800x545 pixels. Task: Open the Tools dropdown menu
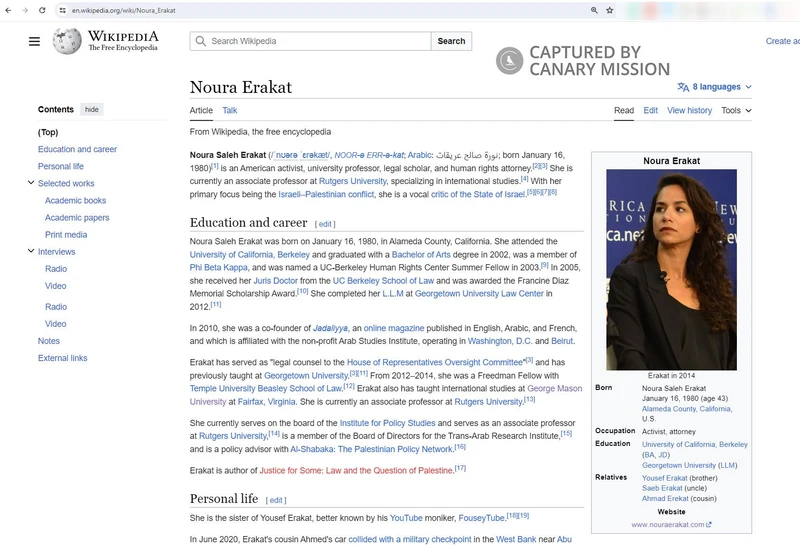(736, 110)
